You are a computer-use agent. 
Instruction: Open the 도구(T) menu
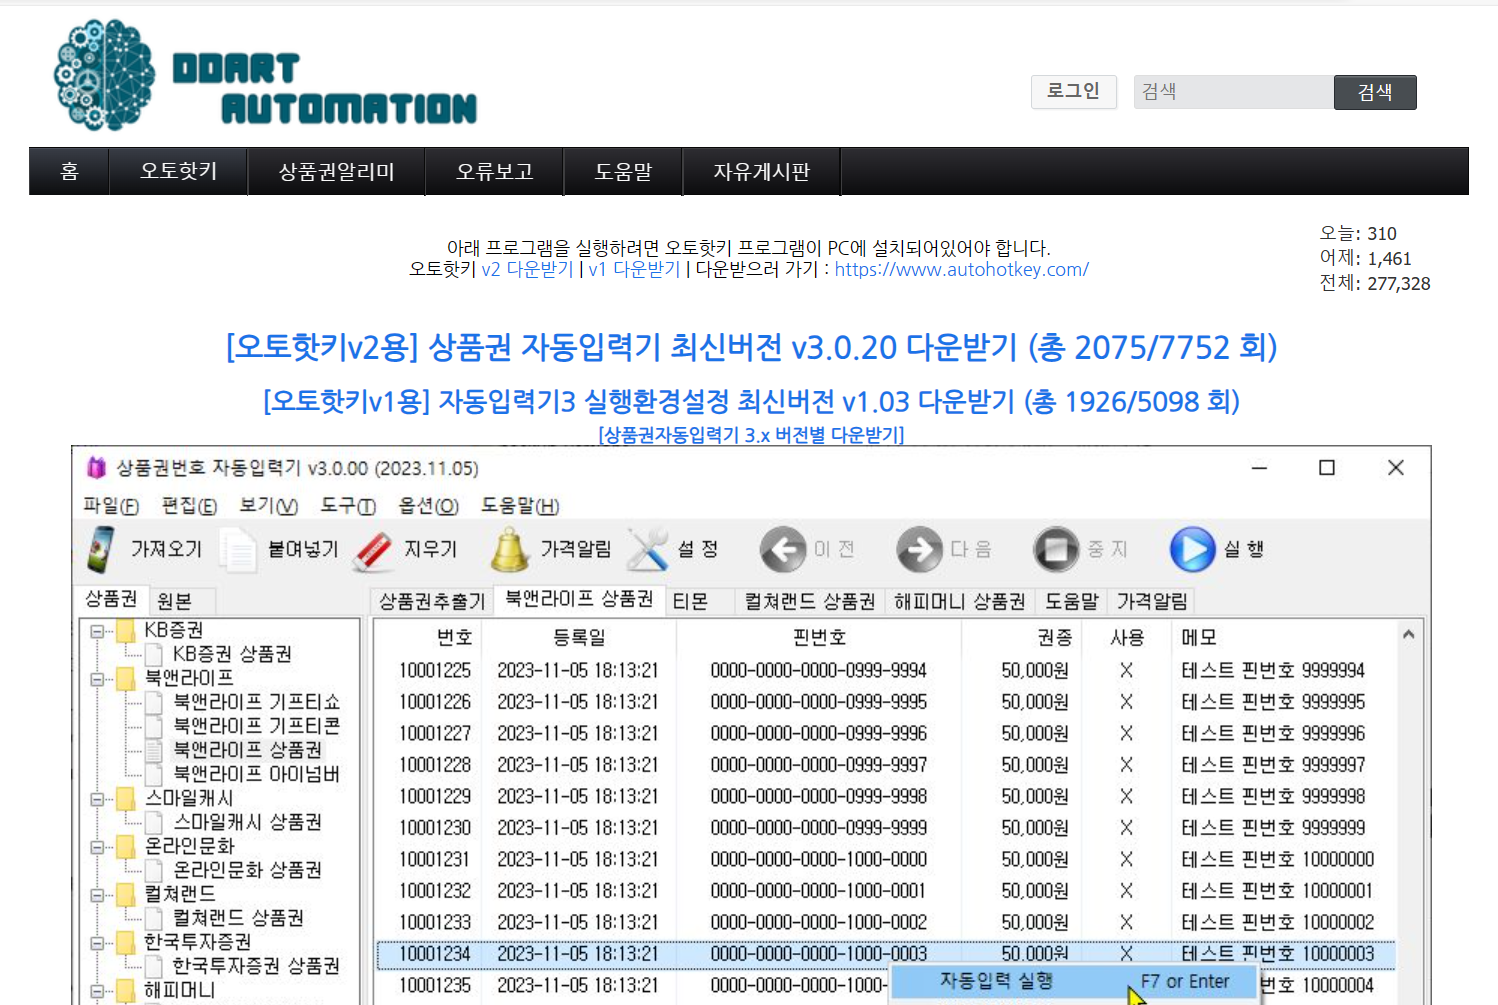coord(348,506)
